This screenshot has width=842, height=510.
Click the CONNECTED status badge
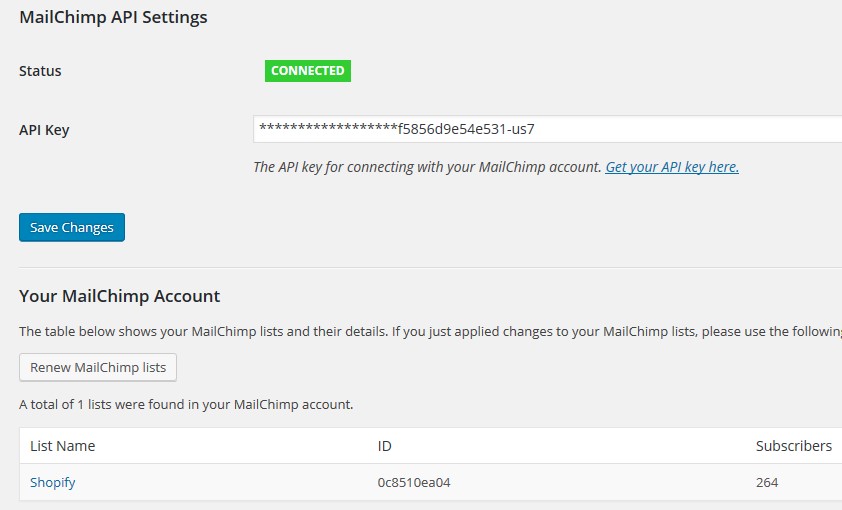[x=308, y=71]
